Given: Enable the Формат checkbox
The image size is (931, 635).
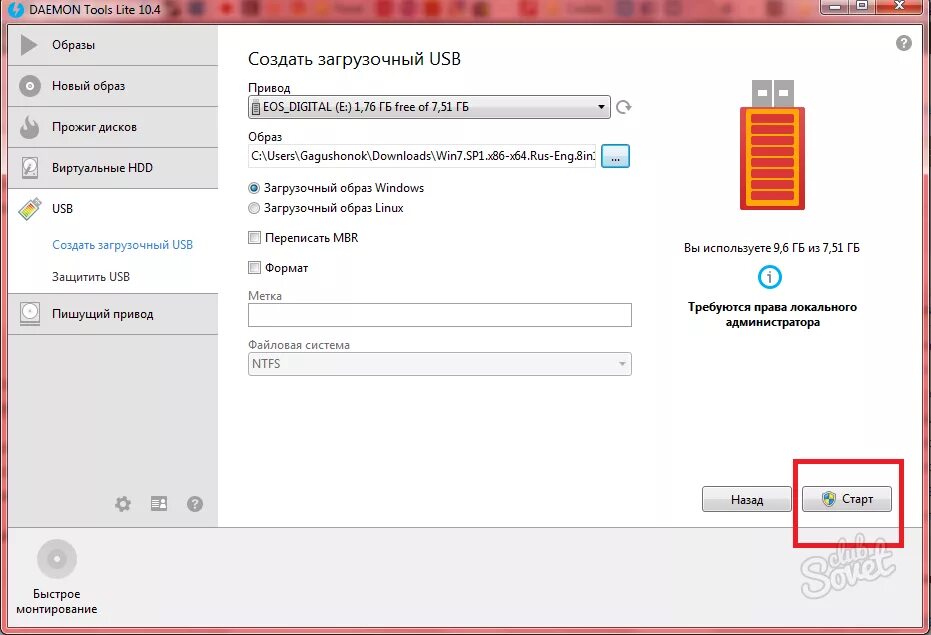Looking at the screenshot, I should (x=255, y=268).
